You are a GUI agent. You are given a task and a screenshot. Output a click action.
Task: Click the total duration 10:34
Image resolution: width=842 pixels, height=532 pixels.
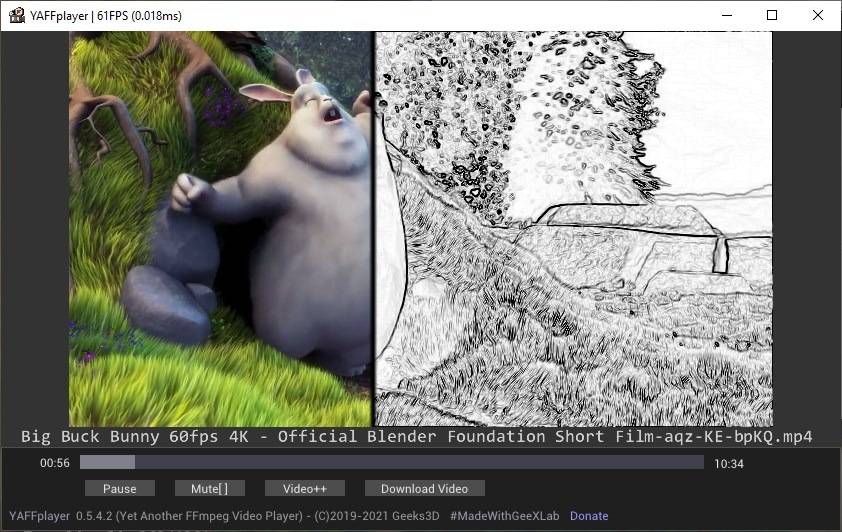(x=729, y=464)
